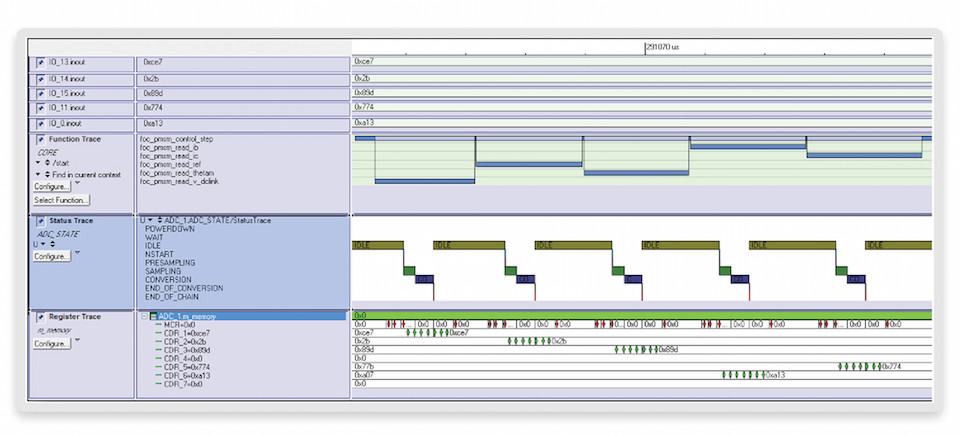Select the CDR_3=0x89d register entry
The width and height of the screenshot is (960, 435).
(x=184, y=350)
